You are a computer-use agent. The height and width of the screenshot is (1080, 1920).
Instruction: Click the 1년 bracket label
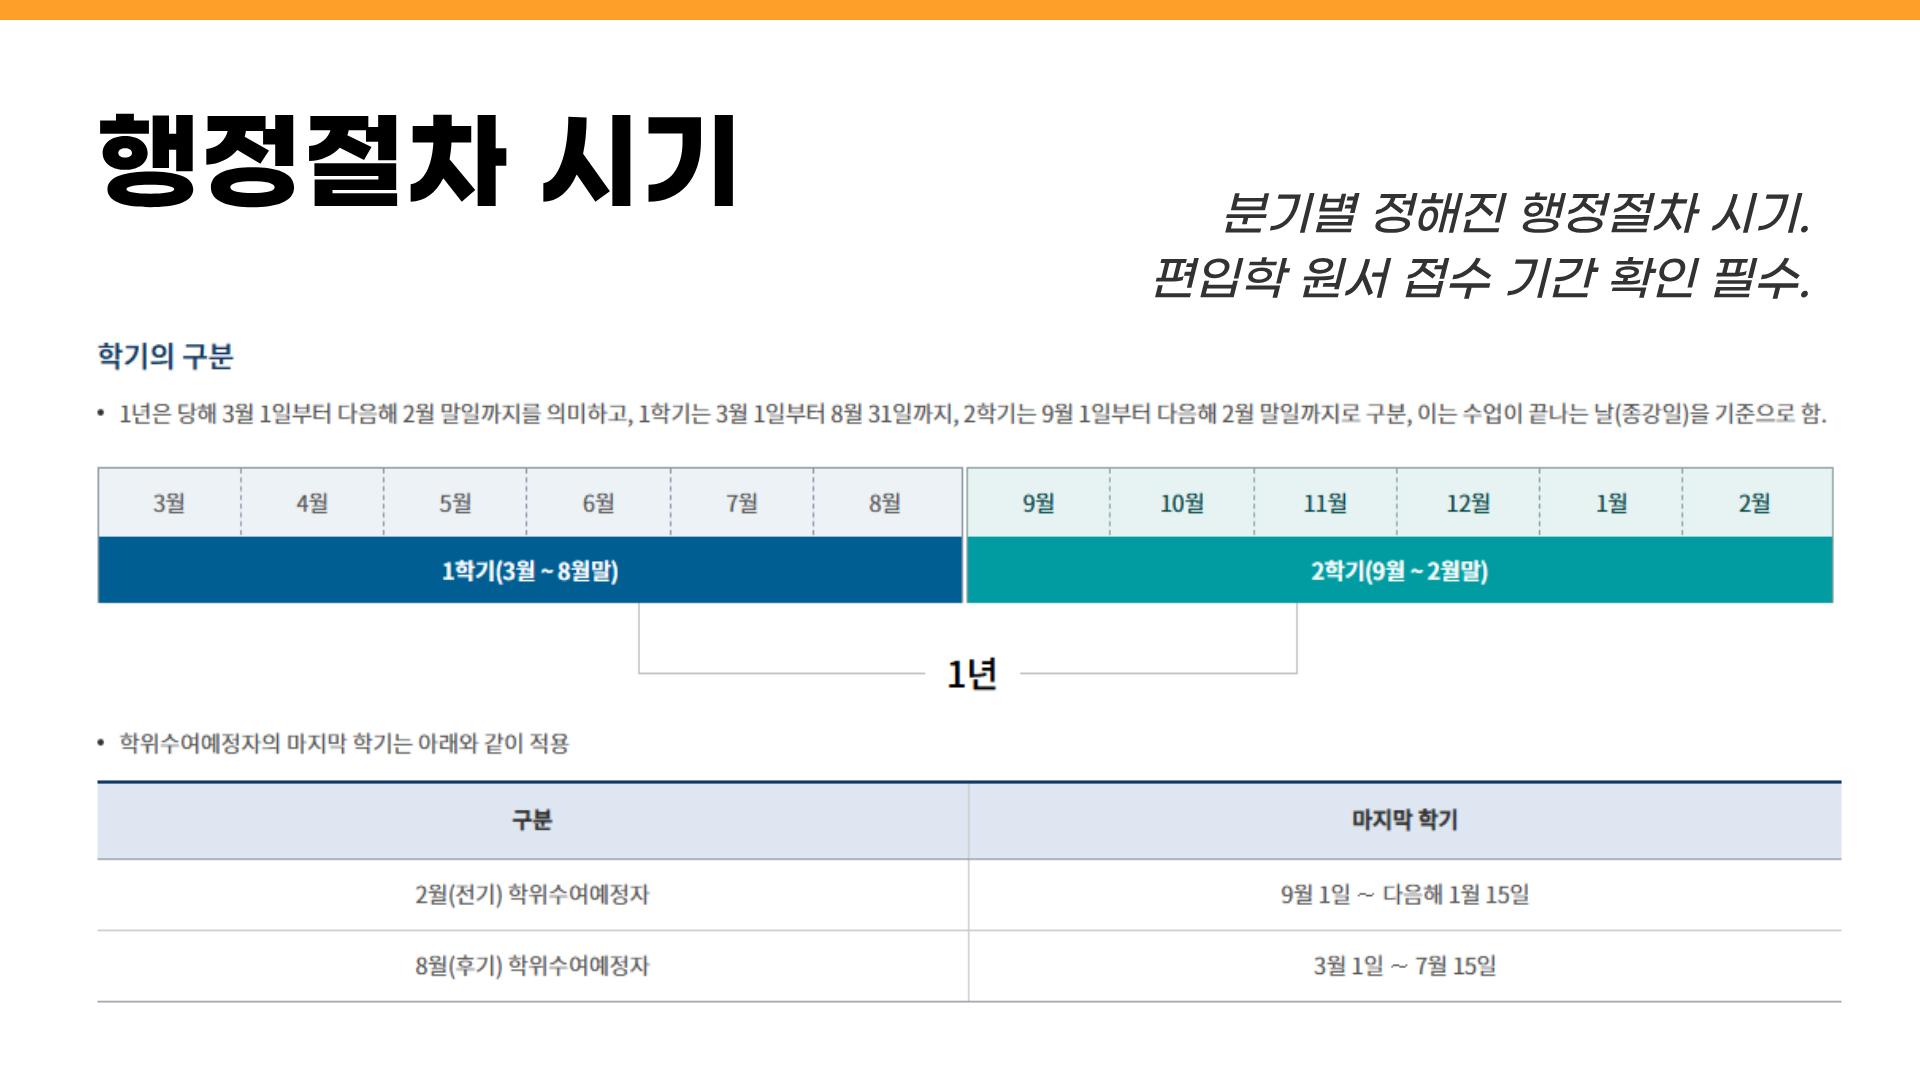(972, 674)
